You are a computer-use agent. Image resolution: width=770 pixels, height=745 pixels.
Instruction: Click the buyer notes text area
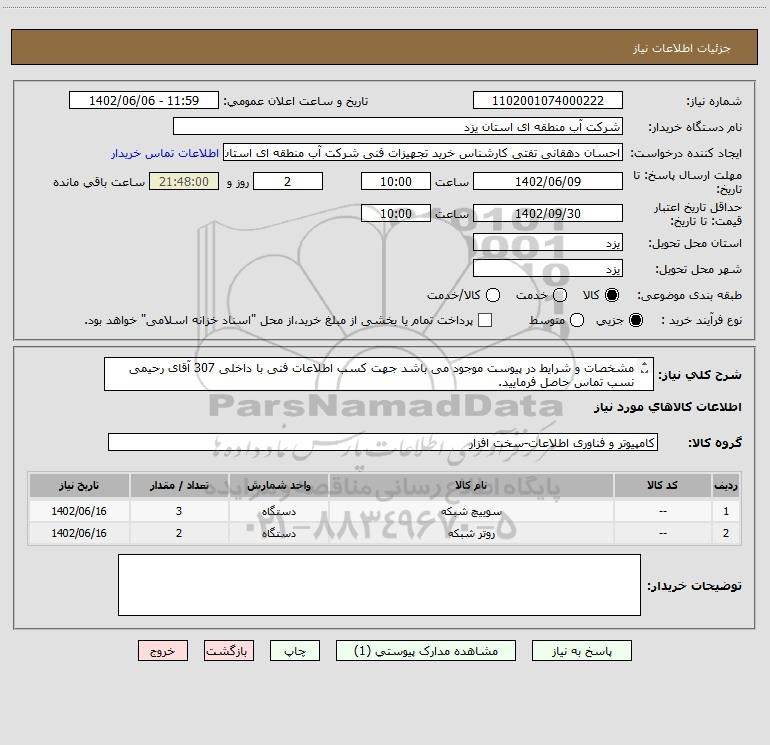[x=379, y=584]
